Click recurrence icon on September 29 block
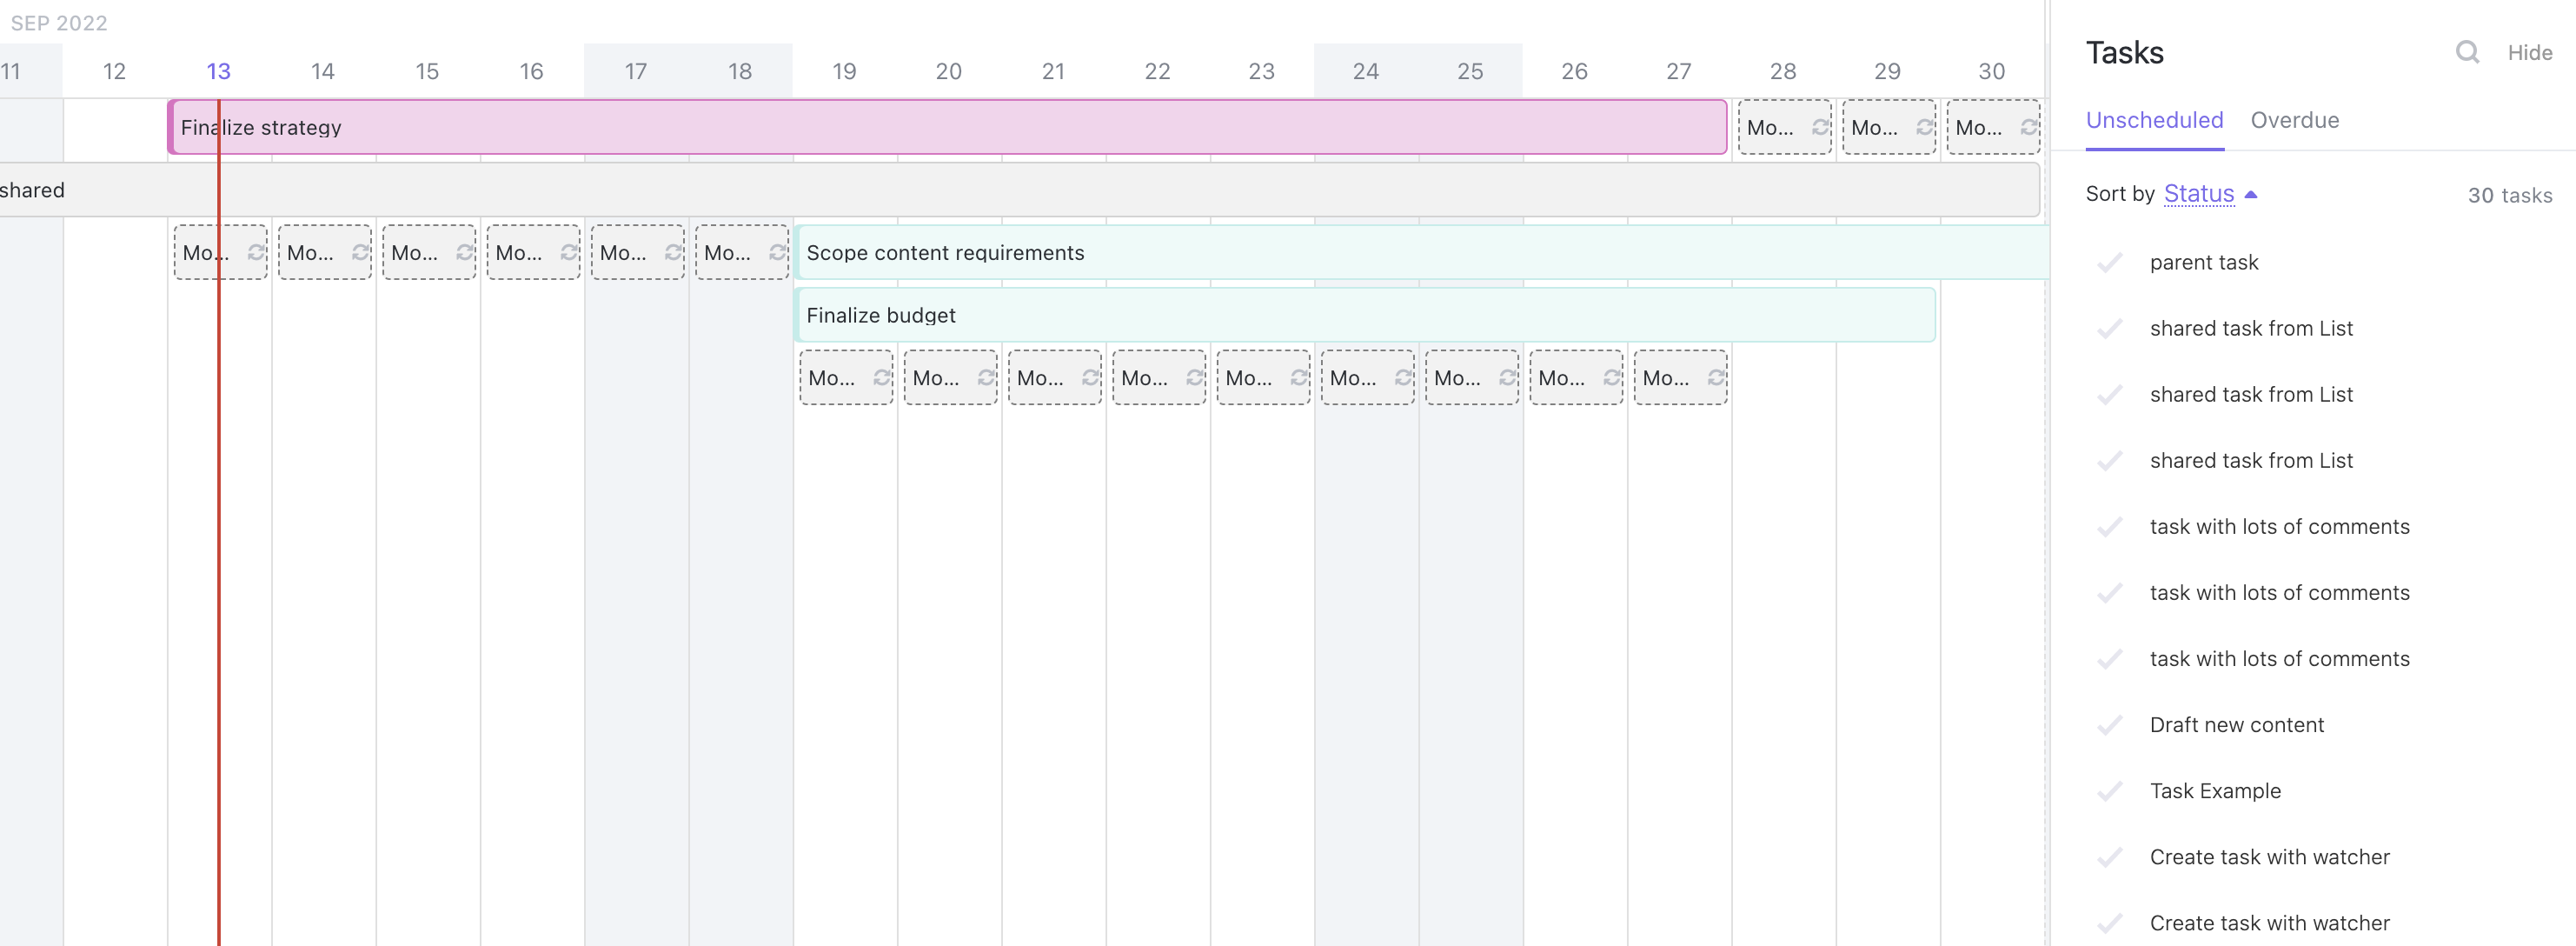The image size is (2576, 946). pos(1924,127)
